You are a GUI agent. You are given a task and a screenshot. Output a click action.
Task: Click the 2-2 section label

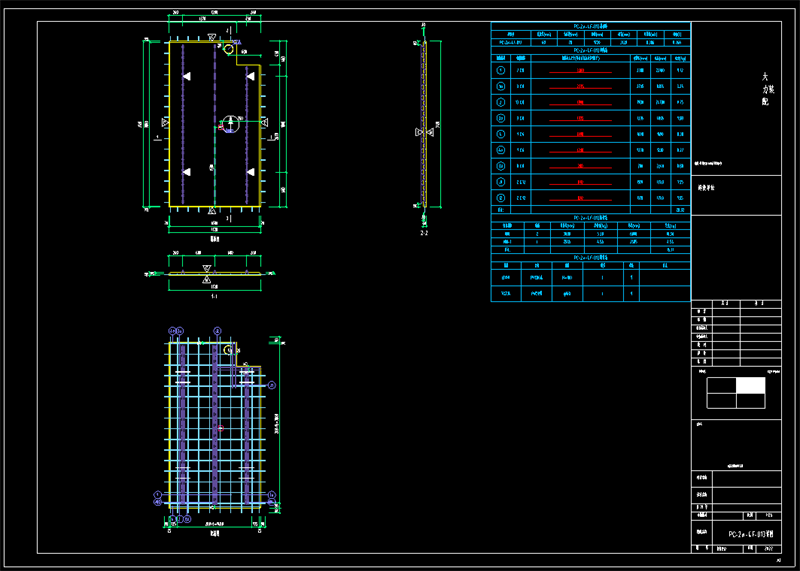click(424, 233)
